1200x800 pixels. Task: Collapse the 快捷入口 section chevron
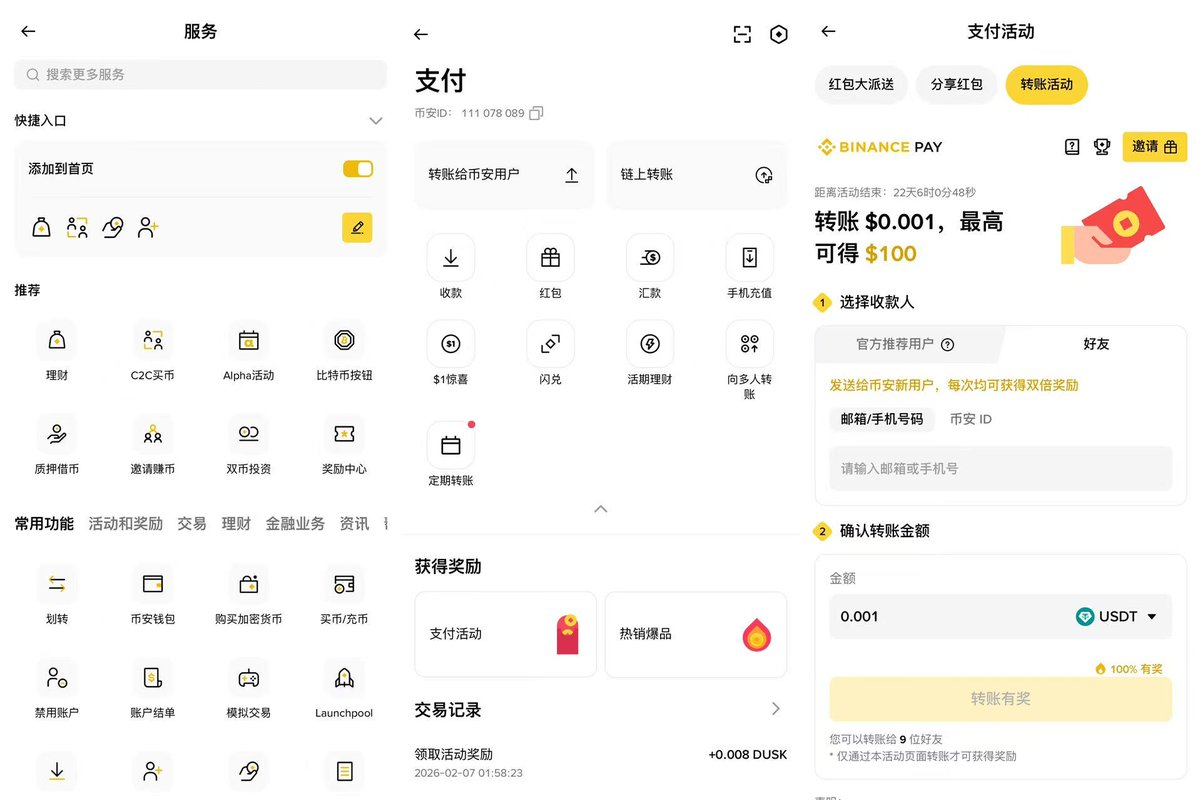pyautogui.click(x=376, y=121)
